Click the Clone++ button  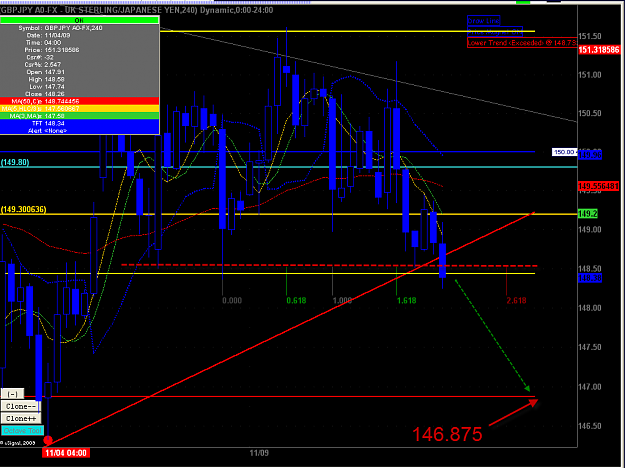21,419
